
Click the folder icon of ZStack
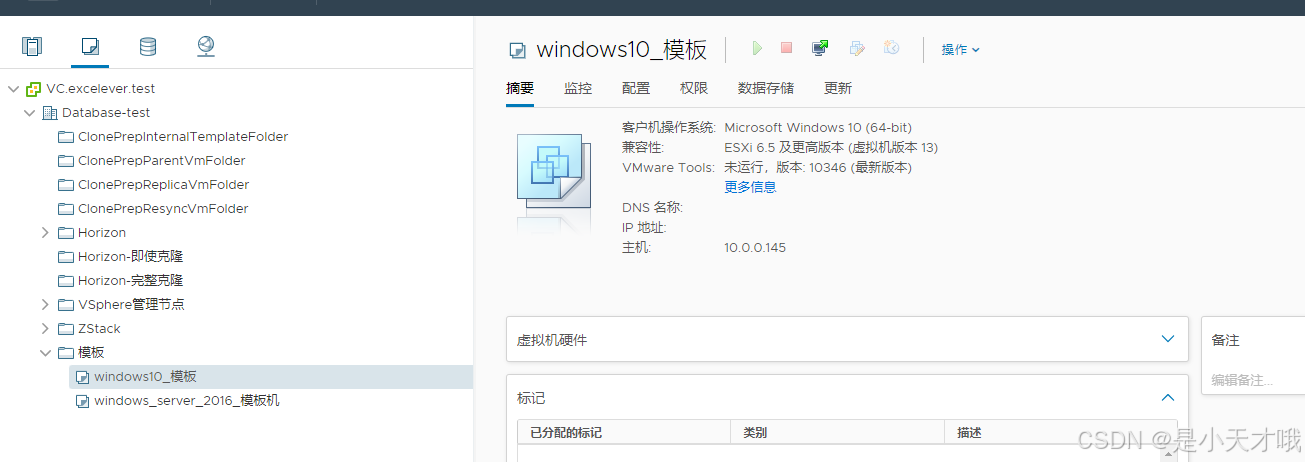[66, 329]
